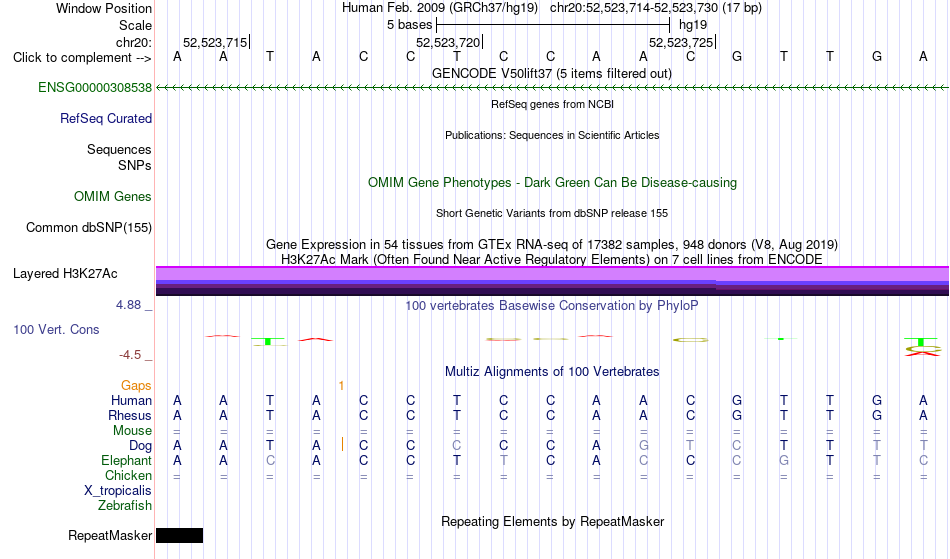The image size is (950, 559).
Task: Click the 52,523,720 ruler coordinate
Action: point(448,42)
